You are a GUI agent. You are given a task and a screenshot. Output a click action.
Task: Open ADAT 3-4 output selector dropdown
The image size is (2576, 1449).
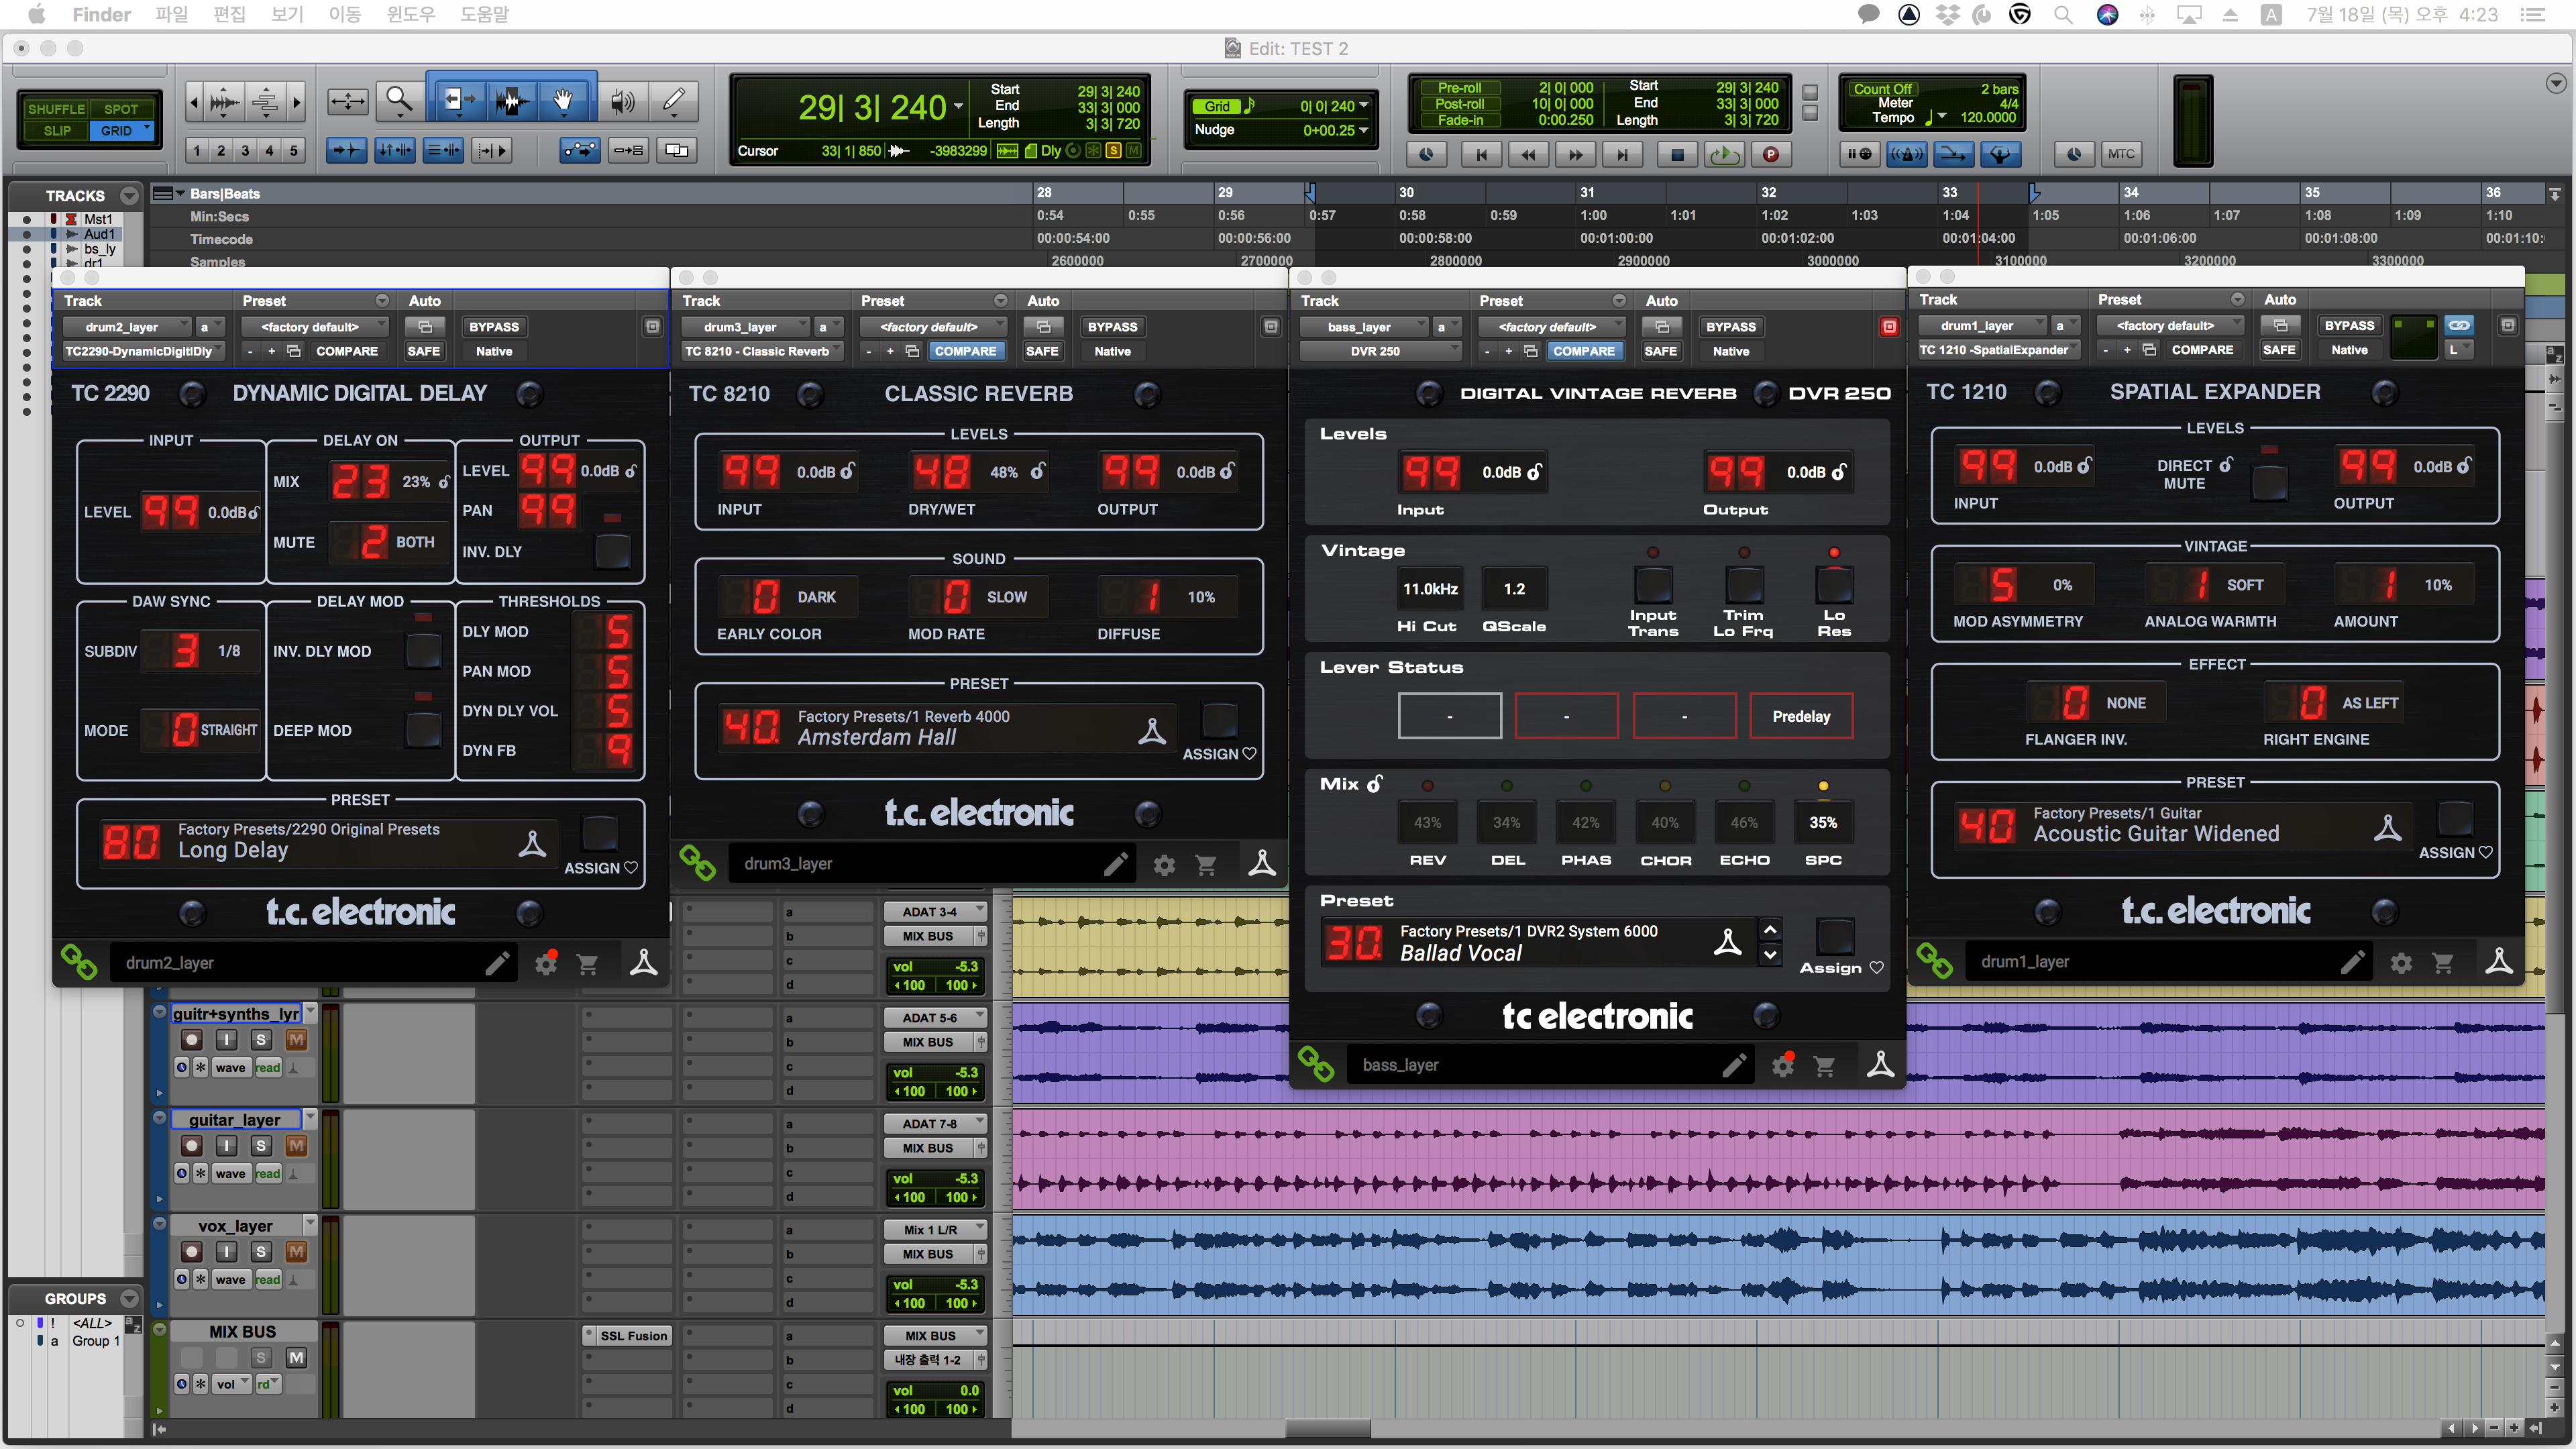pos(934,912)
